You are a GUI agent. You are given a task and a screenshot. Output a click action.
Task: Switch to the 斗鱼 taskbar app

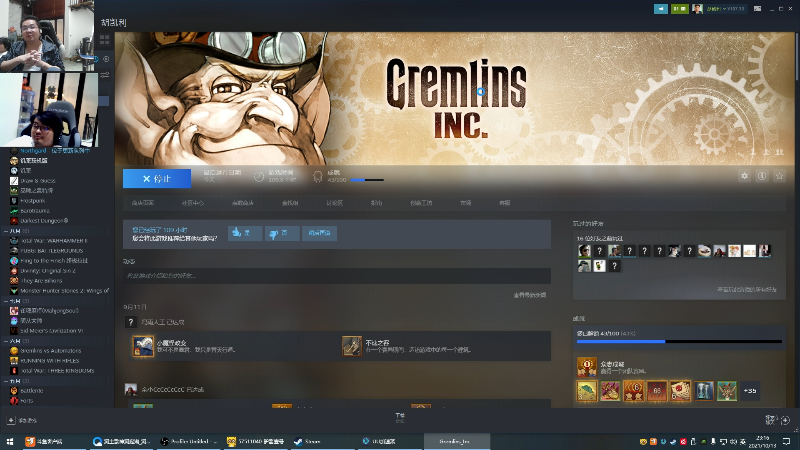(x=54, y=441)
